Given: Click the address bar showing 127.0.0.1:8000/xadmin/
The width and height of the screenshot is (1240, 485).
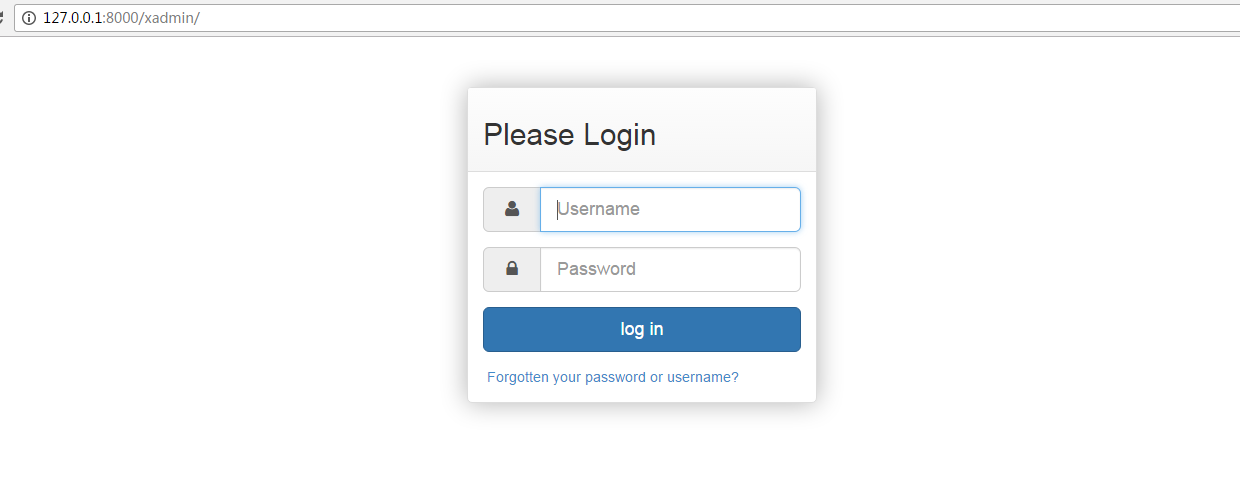Looking at the screenshot, I should click(x=627, y=18).
